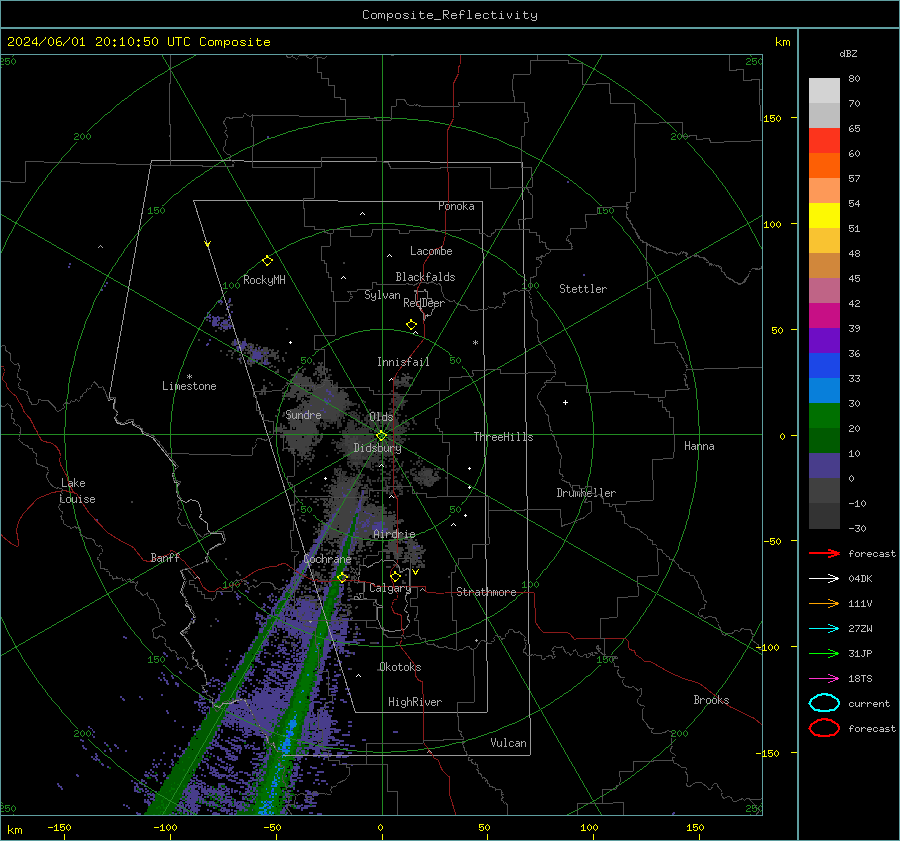
Task: Click asterisk marker east of Innisfail
Action: (x=475, y=343)
